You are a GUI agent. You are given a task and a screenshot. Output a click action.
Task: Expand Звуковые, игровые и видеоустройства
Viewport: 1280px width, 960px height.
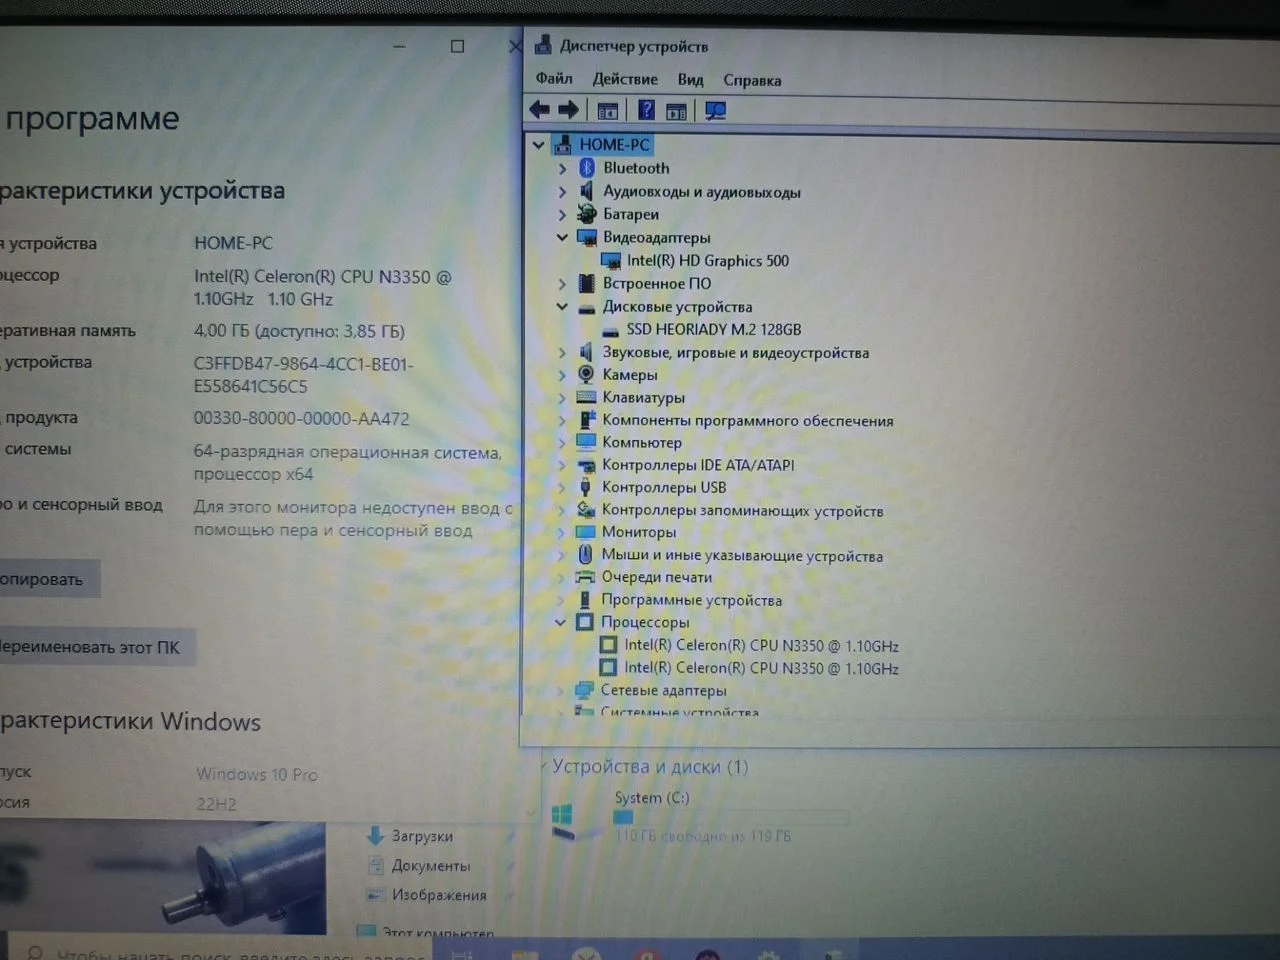tap(562, 353)
